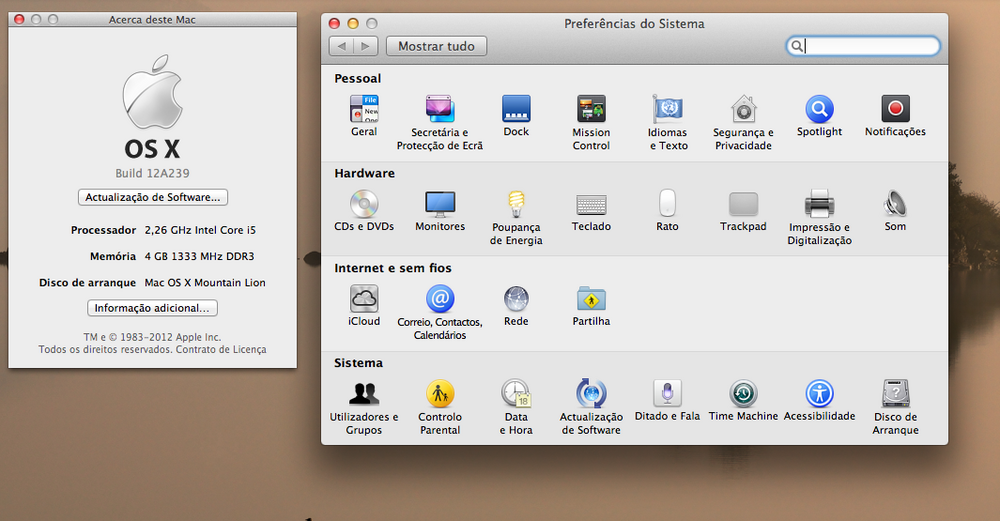This screenshot has width=1000, height=521.
Task: Click the Mac OS X Mountain Lion text
Action: [x=205, y=283]
